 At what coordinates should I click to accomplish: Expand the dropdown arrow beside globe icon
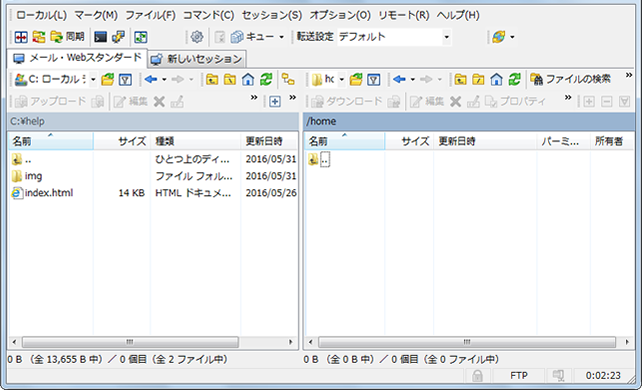512,37
